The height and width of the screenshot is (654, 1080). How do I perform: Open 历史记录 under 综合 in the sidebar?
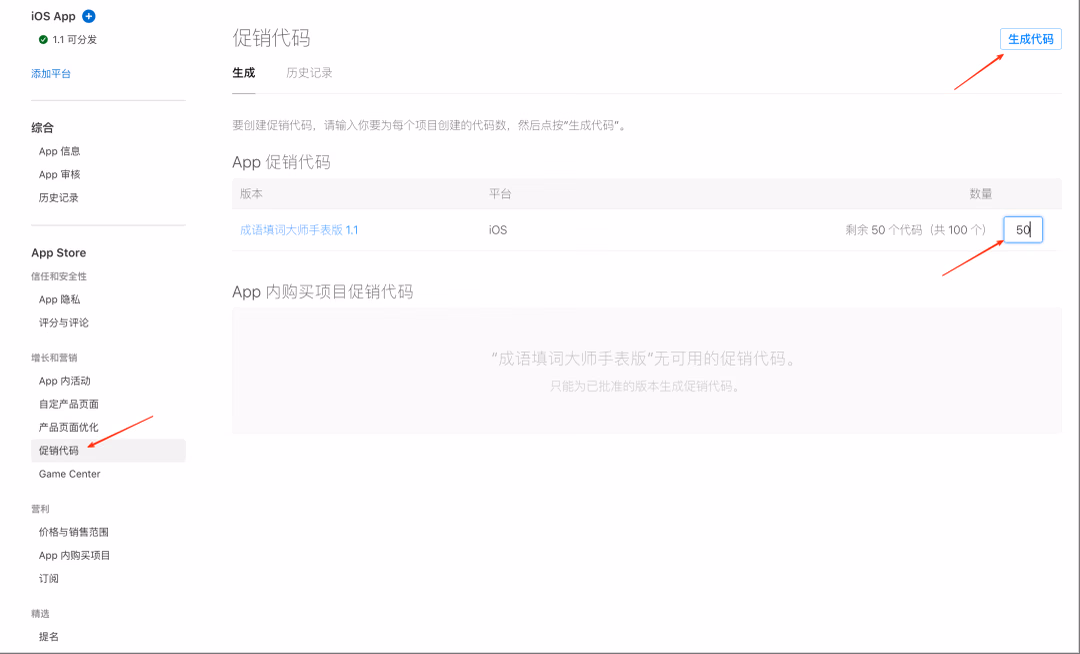pos(59,198)
